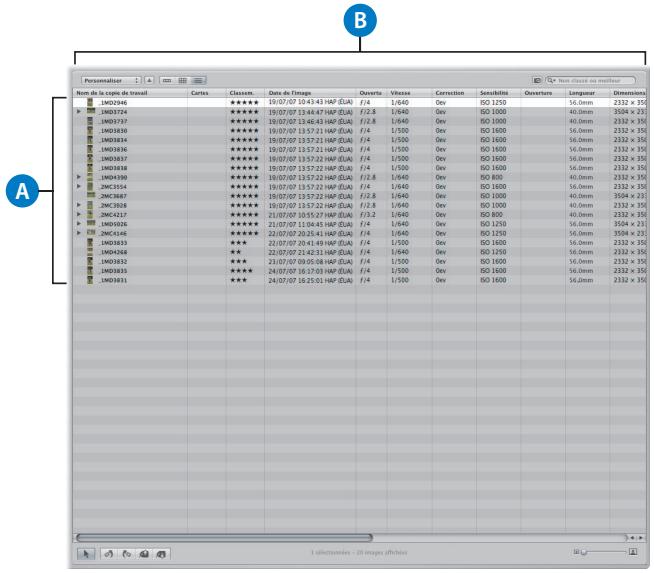Screen dimensions: 654x573
Task: Expand the _2MC3928 stack
Action: (x=79, y=205)
